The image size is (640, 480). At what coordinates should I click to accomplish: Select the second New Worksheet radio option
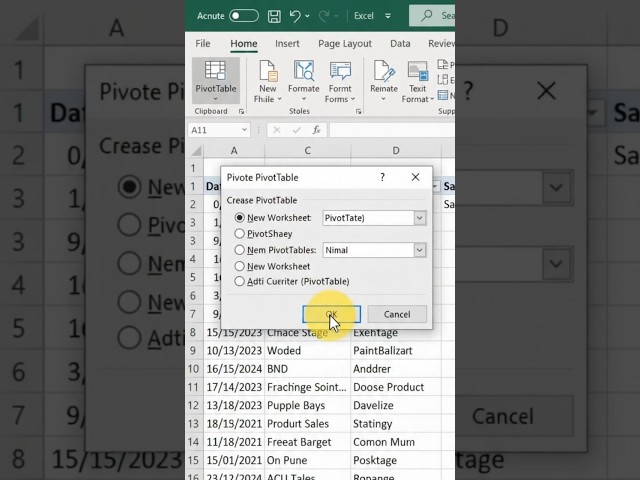coord(240,266)
